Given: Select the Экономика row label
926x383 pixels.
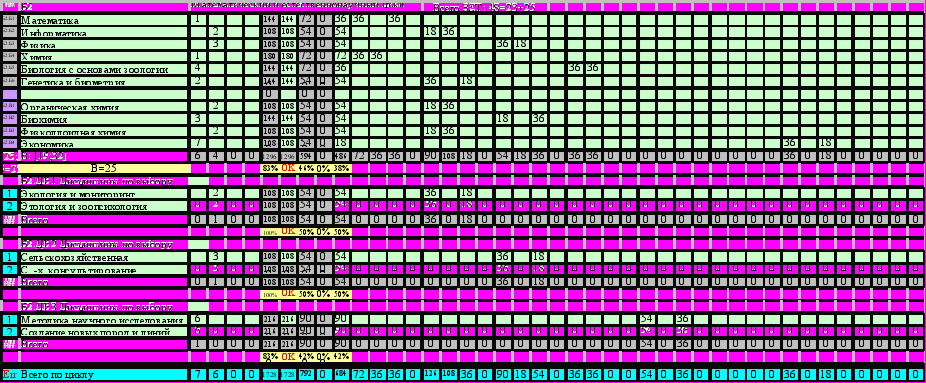Looking at the screenshot, I should (x=104, y=144).
